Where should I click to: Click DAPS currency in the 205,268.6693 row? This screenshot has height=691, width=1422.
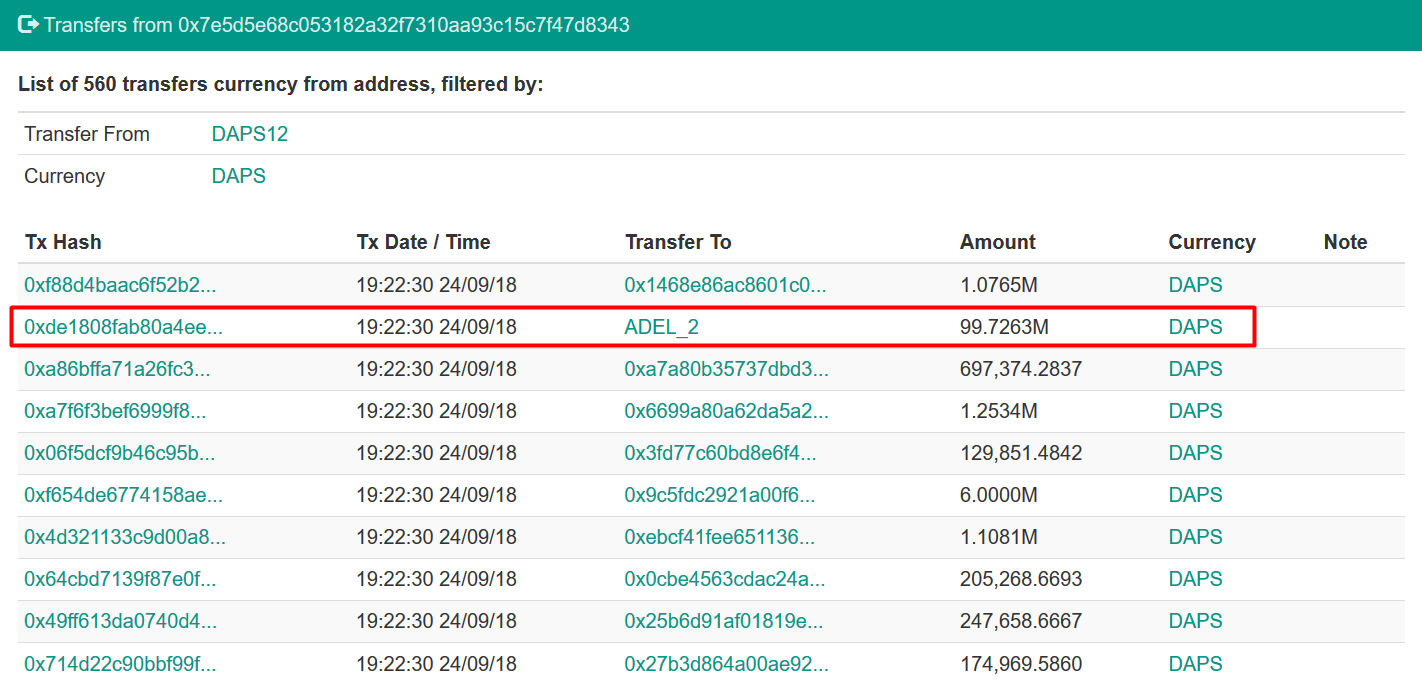click(x=1195, y=579)
